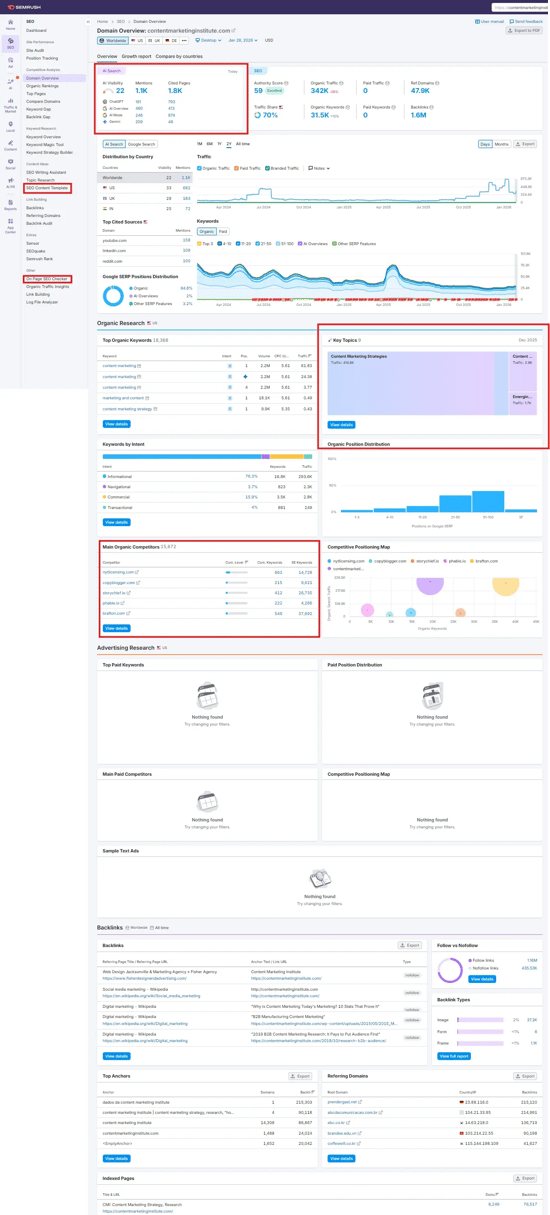Click Google SERP Positions donut chart

[x=113, y=296]
